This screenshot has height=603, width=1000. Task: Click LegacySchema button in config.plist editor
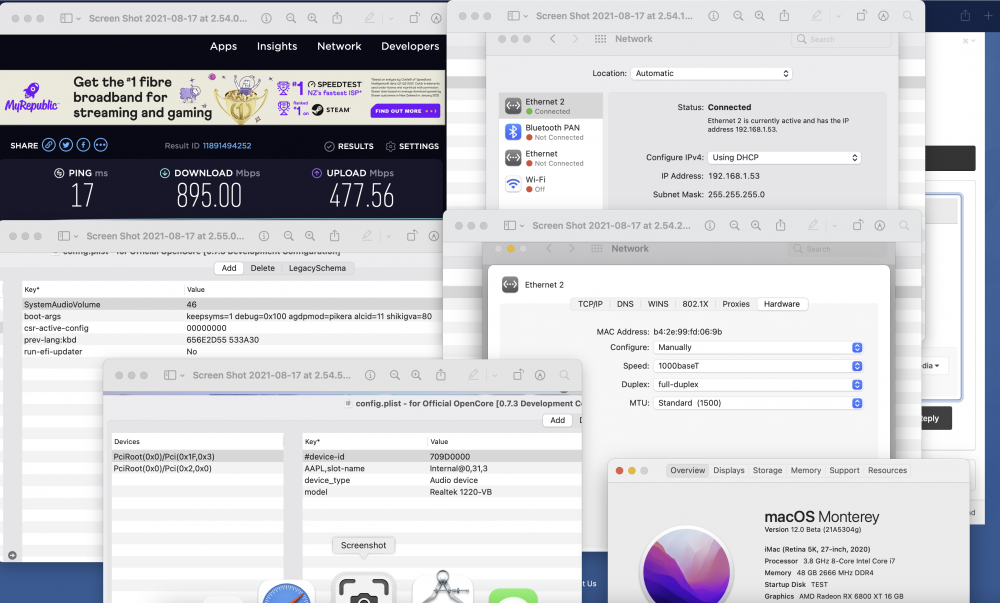(317, 268)
